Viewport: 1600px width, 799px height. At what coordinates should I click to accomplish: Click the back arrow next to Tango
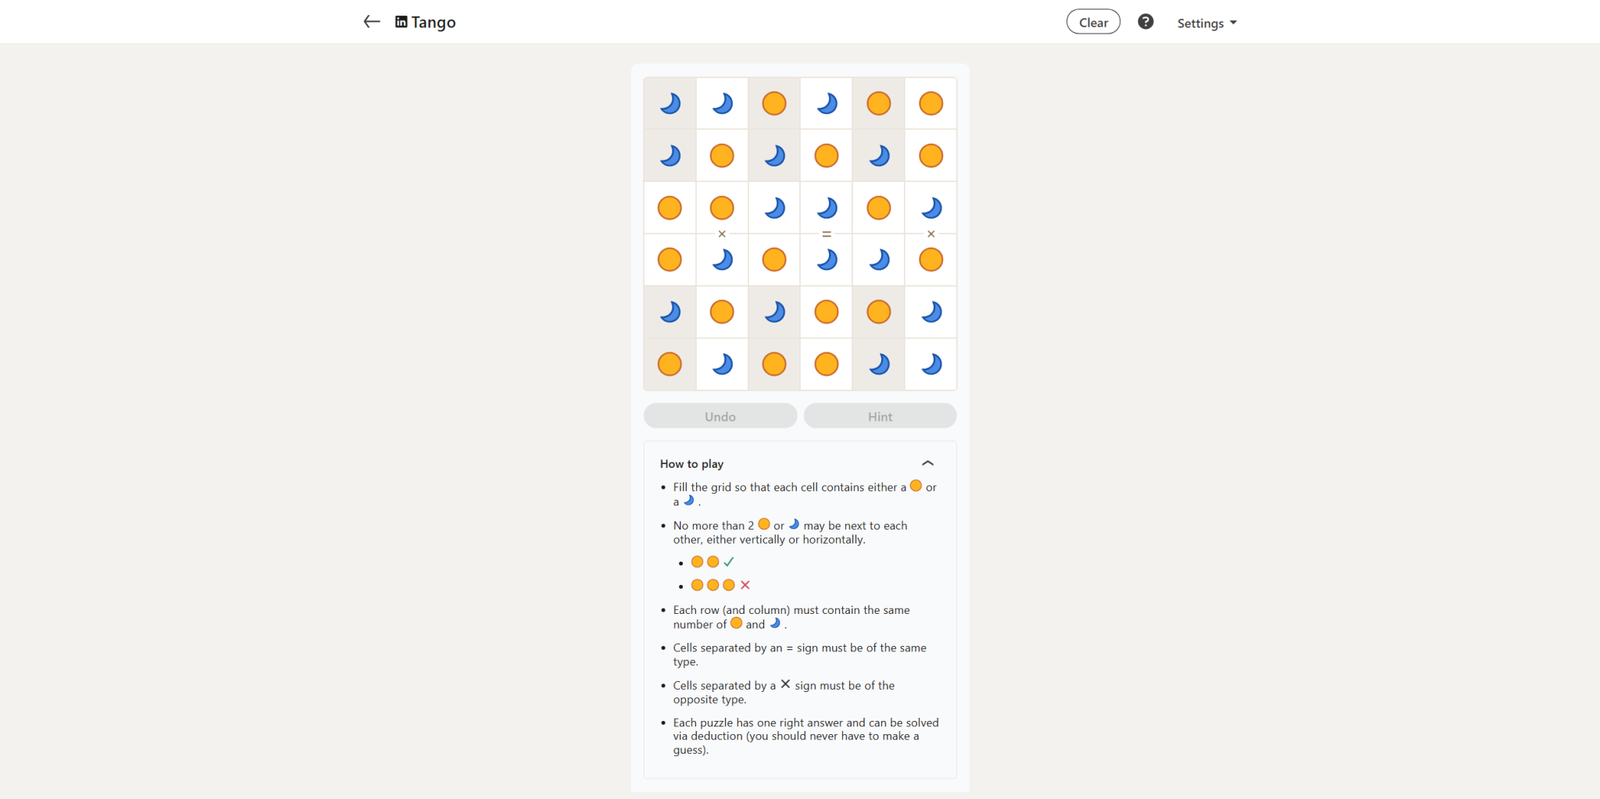click(371, 22)
